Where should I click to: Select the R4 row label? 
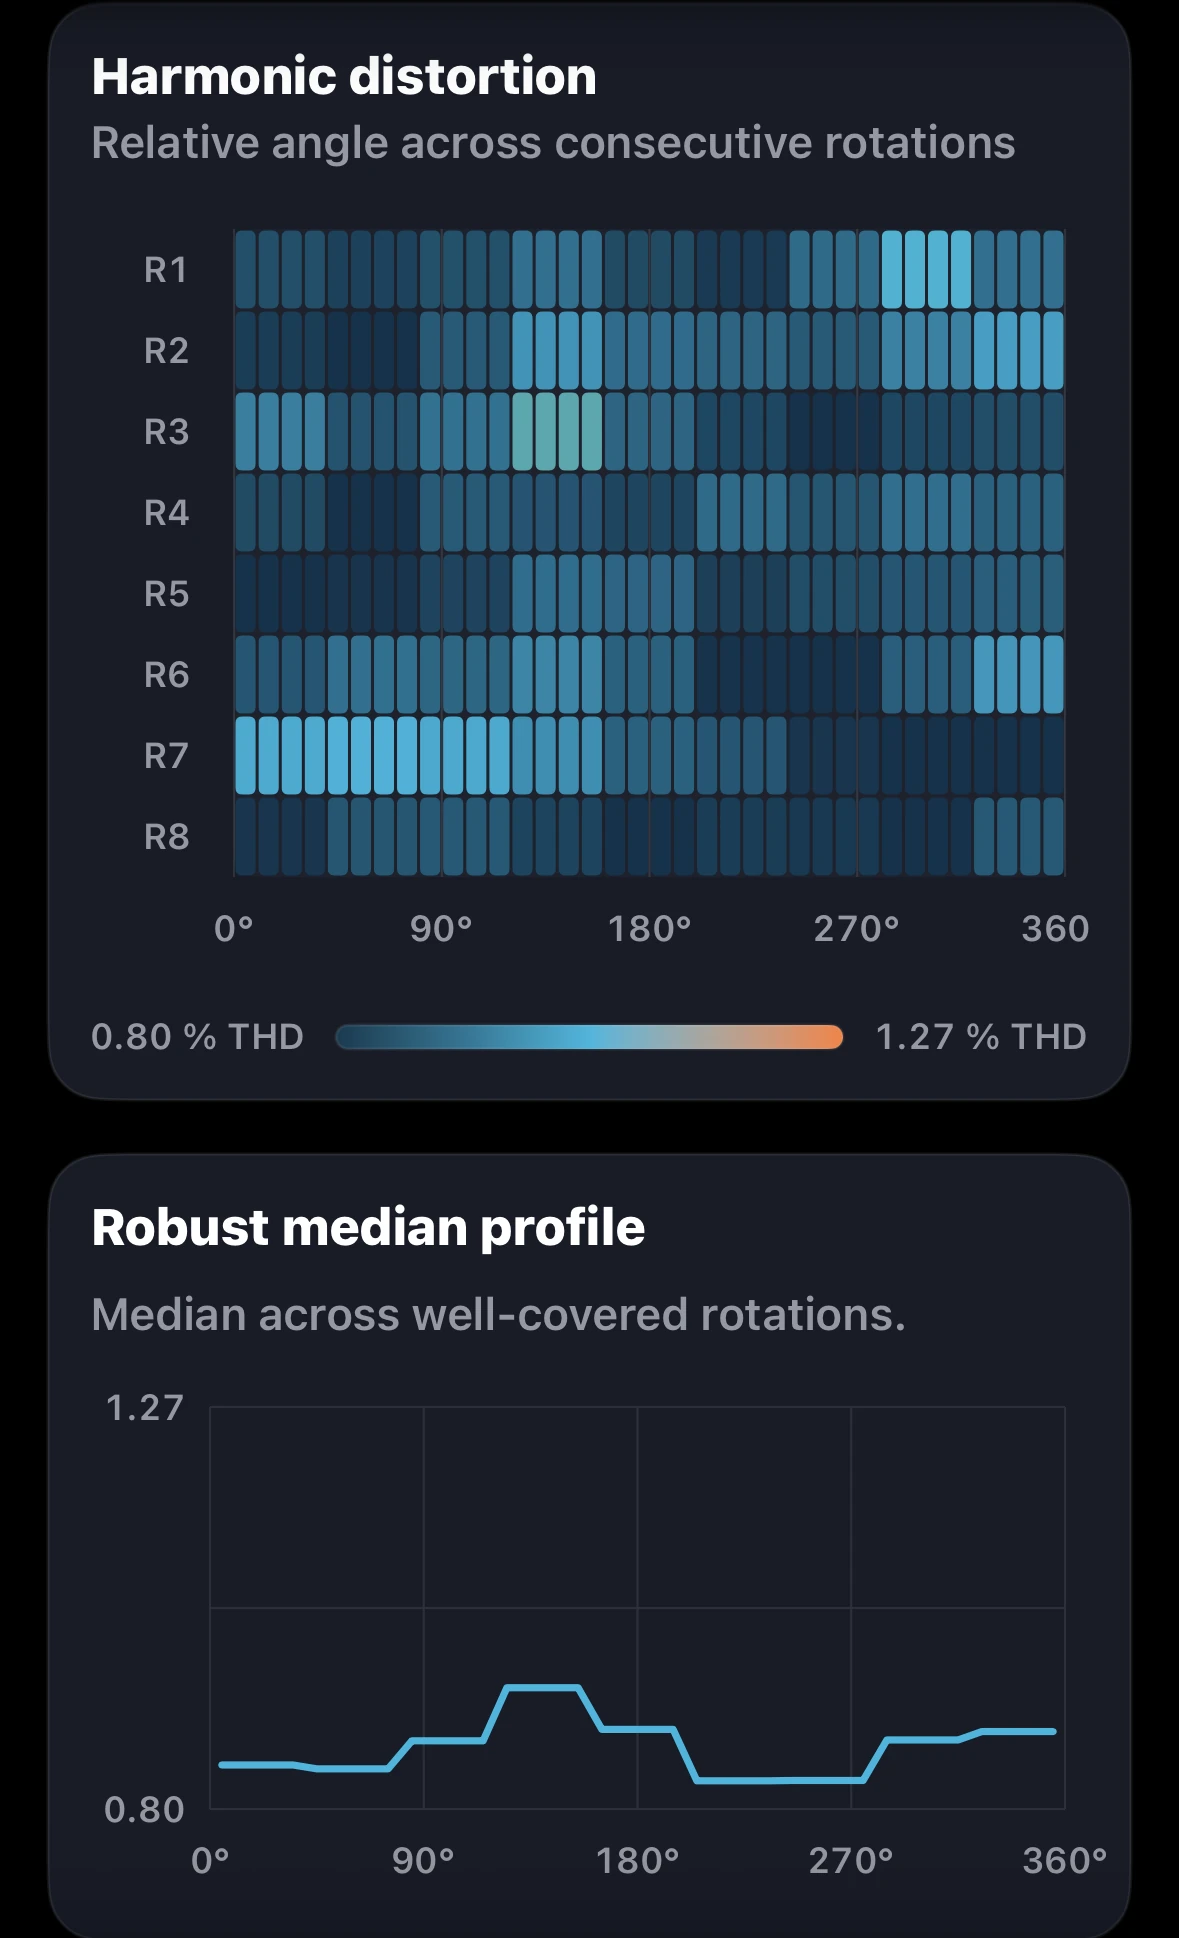166,513
